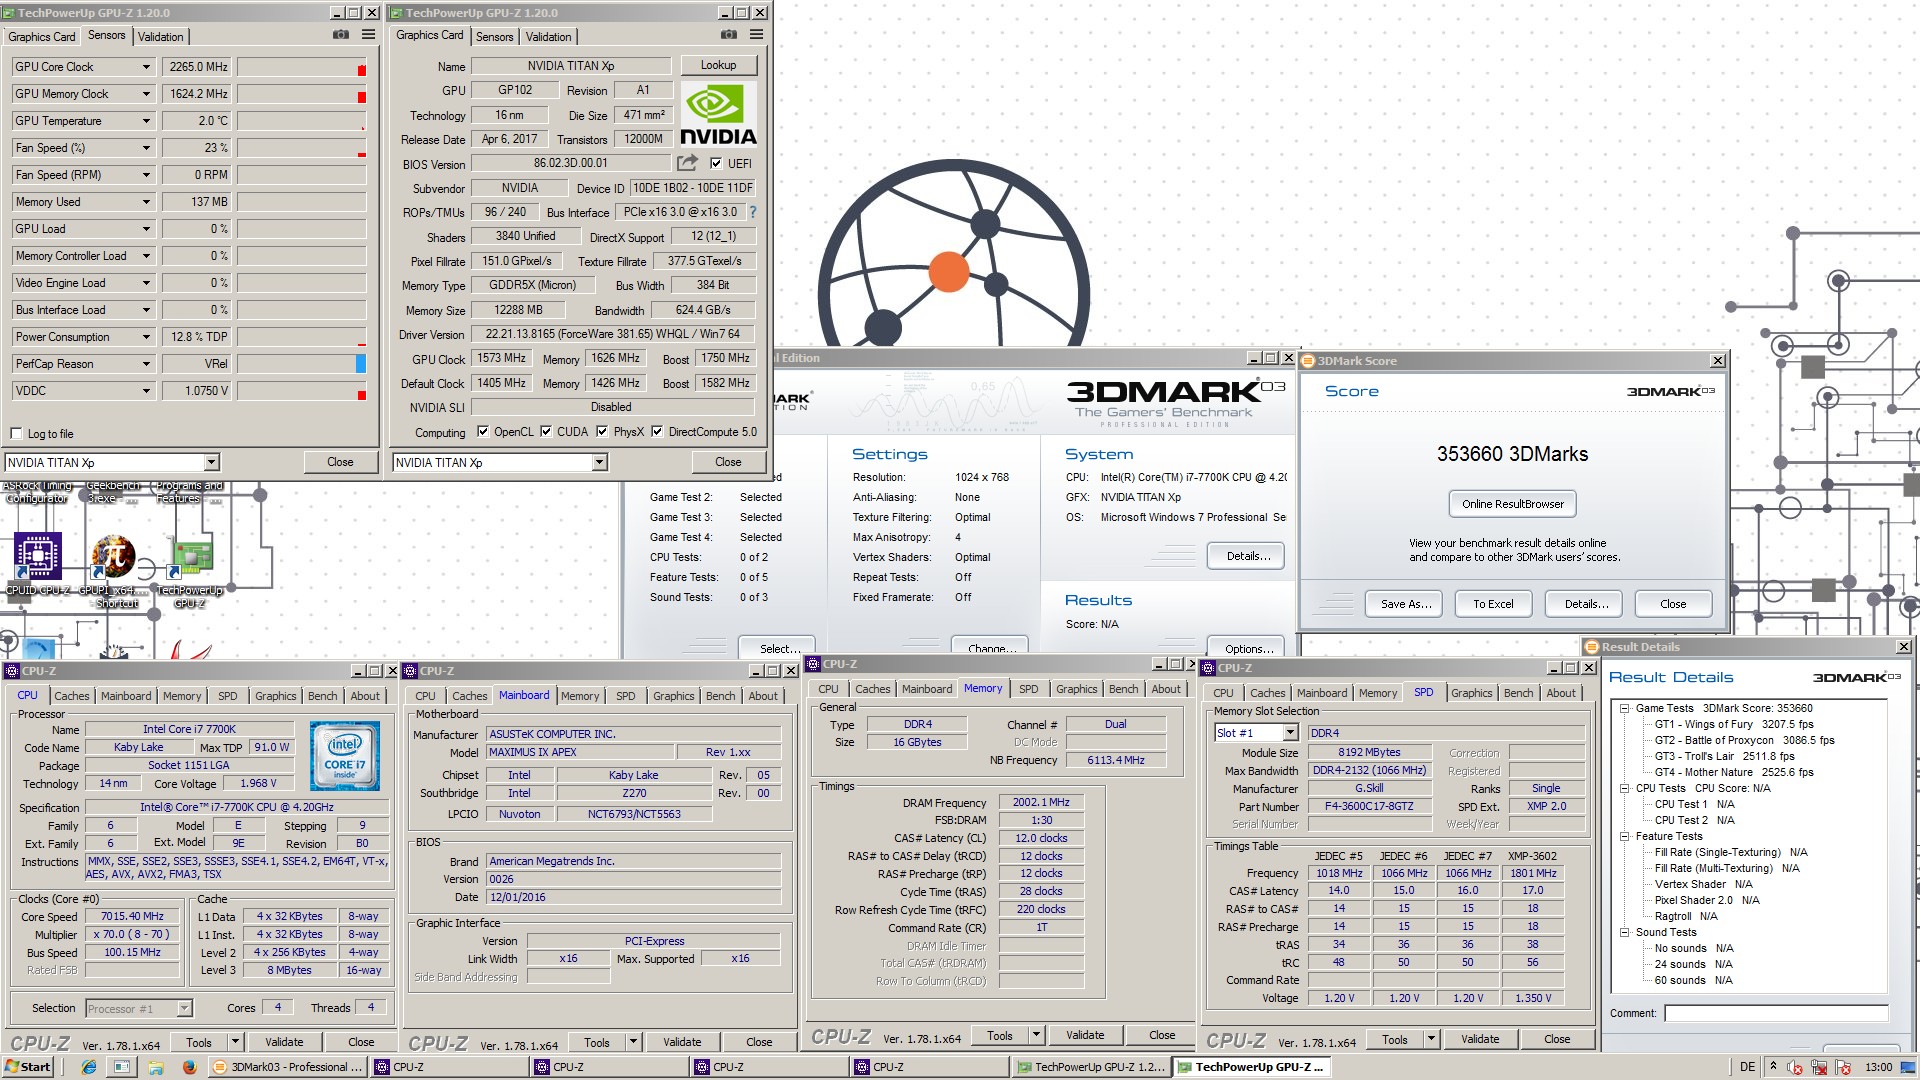
Task: Open the TechPowerUp GPU-Z desktop shortcut
Action: coord(190,572)
